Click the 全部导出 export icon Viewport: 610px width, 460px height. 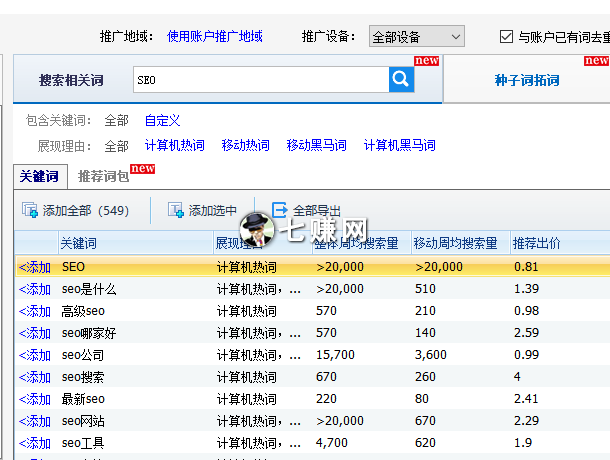pyautogui.click(x=279, y=210)
